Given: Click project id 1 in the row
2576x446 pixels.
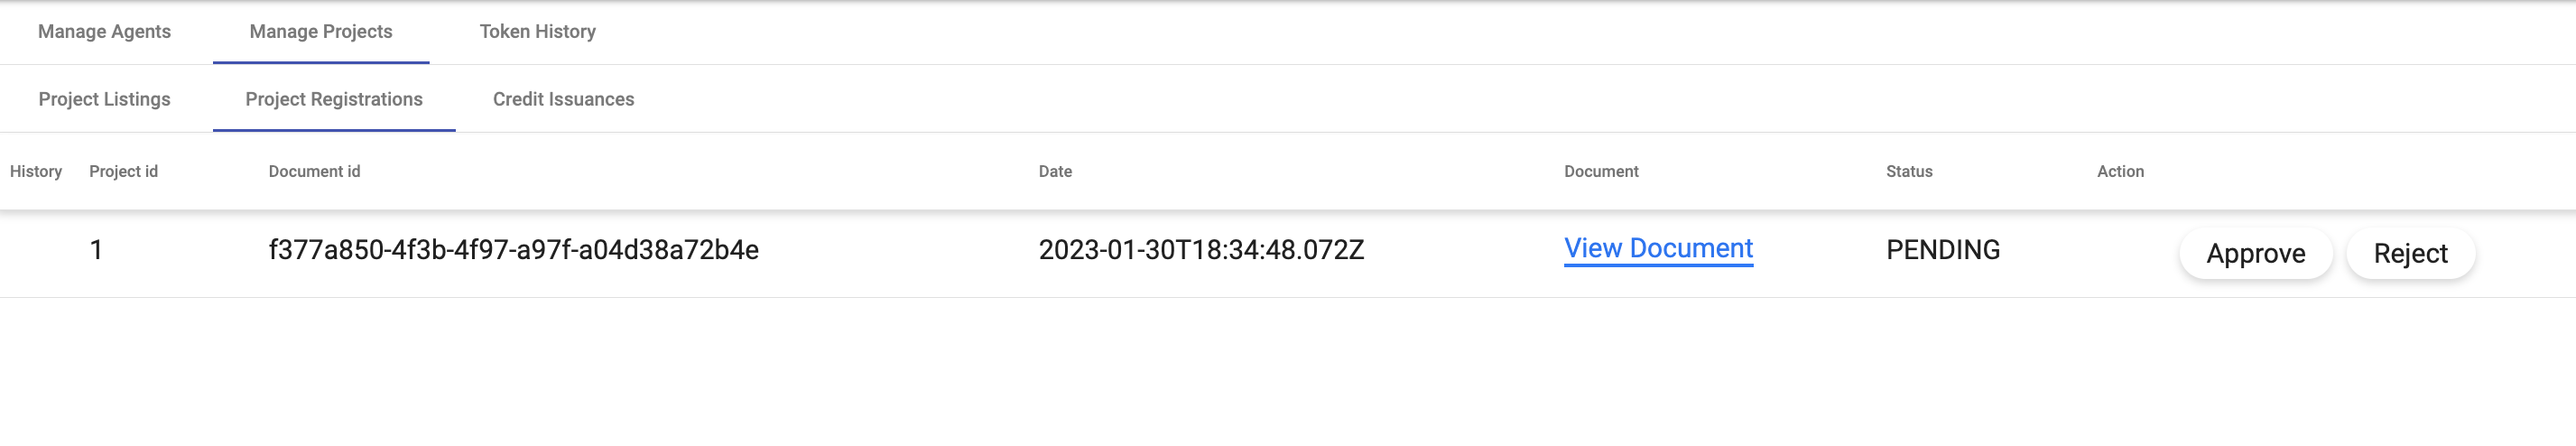Looking at the screenshot, I should pos(96,250).
